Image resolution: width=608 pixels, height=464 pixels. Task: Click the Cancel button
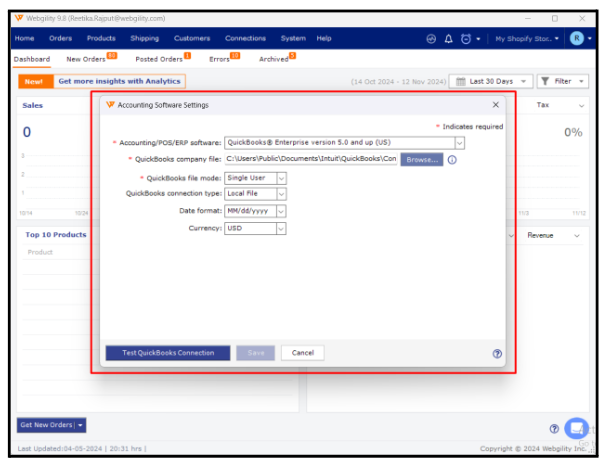(x=302, y=353)
